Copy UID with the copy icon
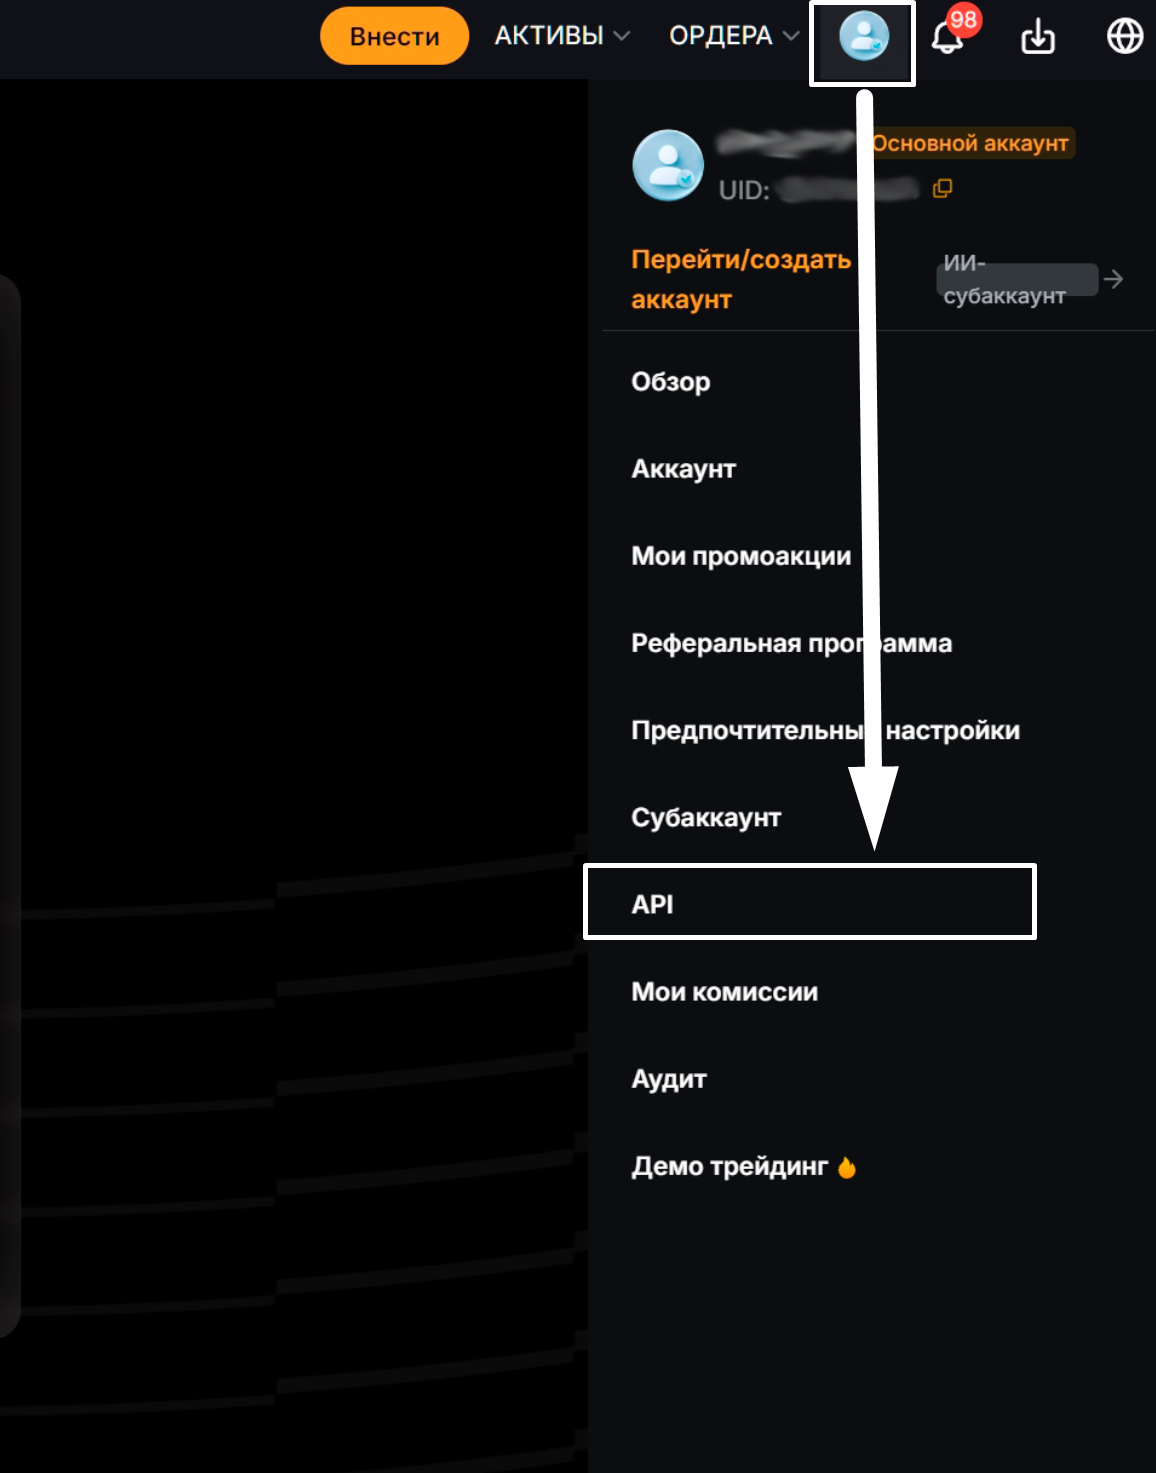1156x1473 pixels. (x=942, y=188)
